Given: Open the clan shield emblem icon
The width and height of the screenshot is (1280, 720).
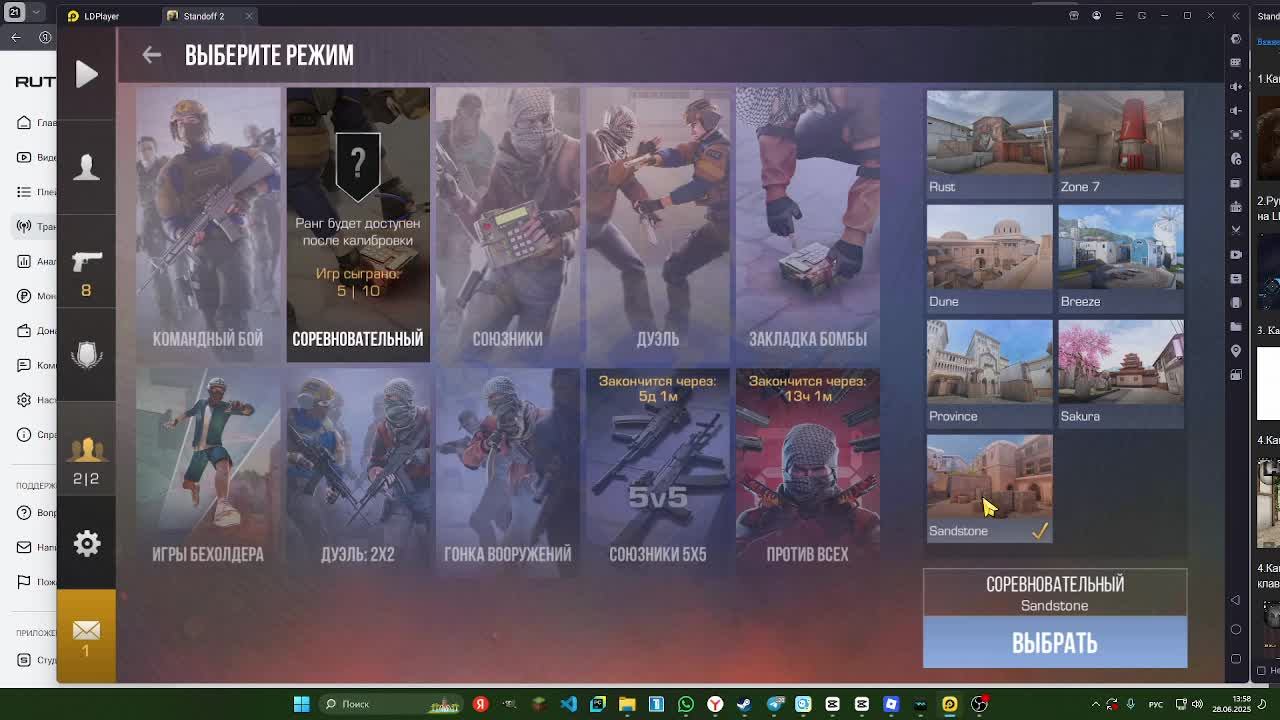Looking at the screenshot, I should (x=87, y=355).
